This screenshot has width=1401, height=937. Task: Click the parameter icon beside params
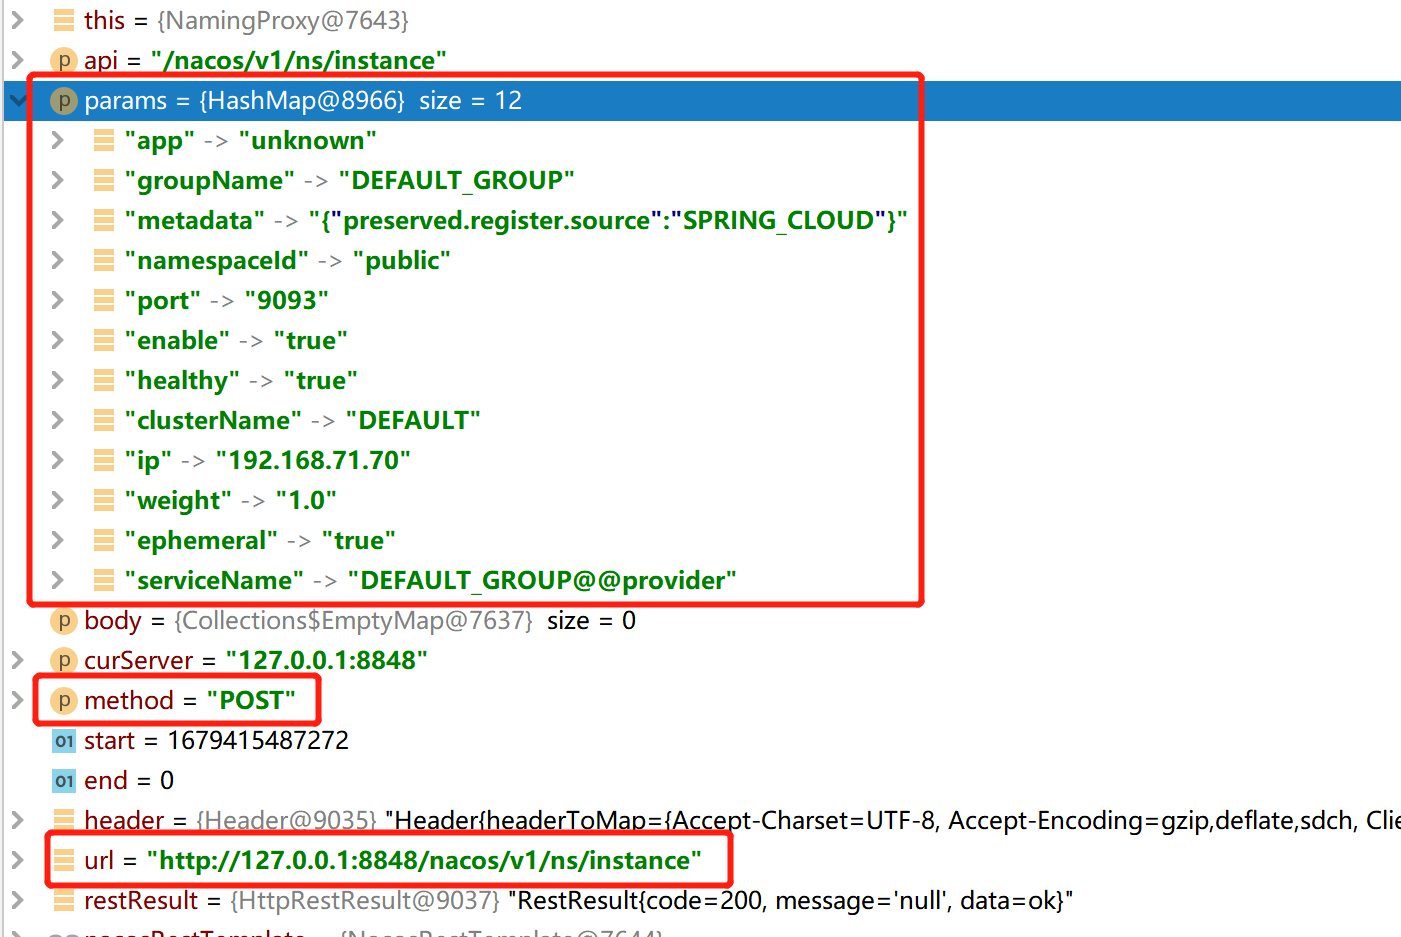click(x=64, y=100)
